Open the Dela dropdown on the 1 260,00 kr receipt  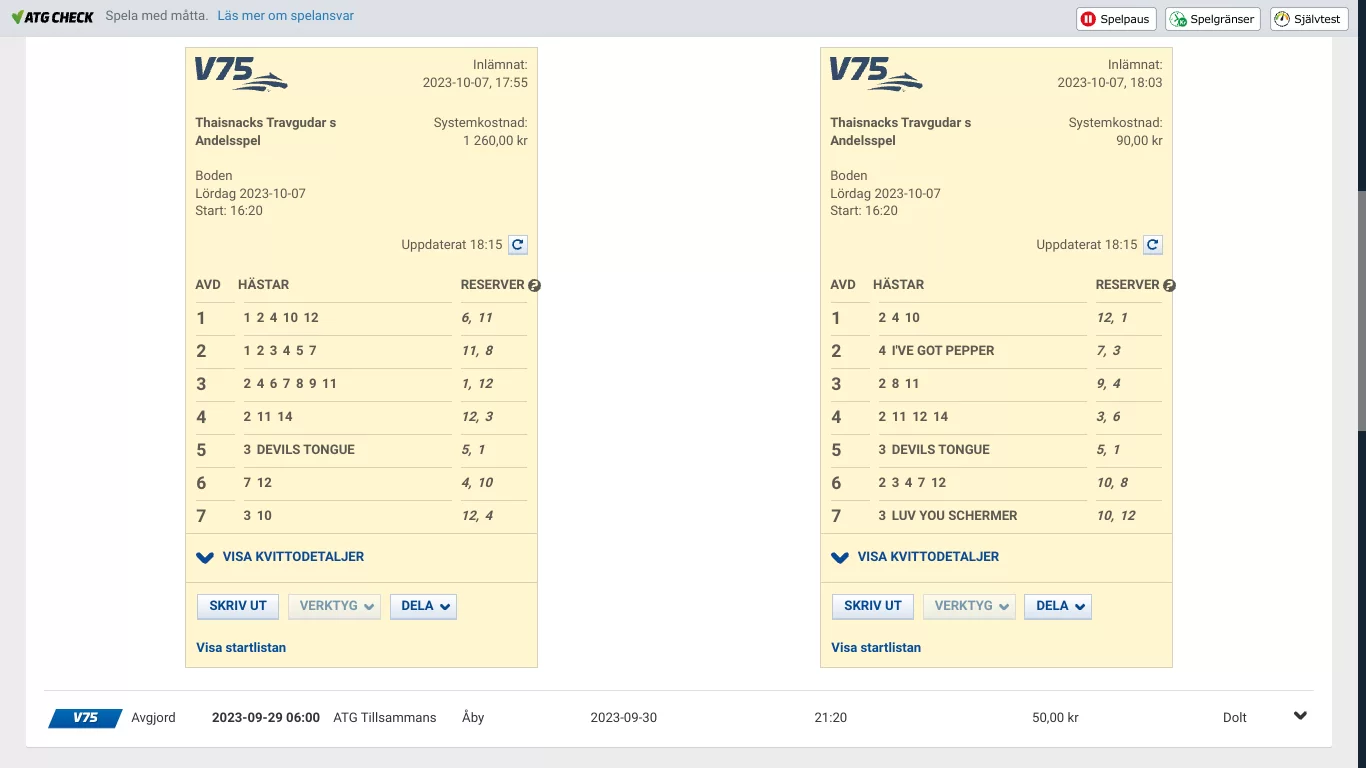pyautogui.click(x=423, y=606)
